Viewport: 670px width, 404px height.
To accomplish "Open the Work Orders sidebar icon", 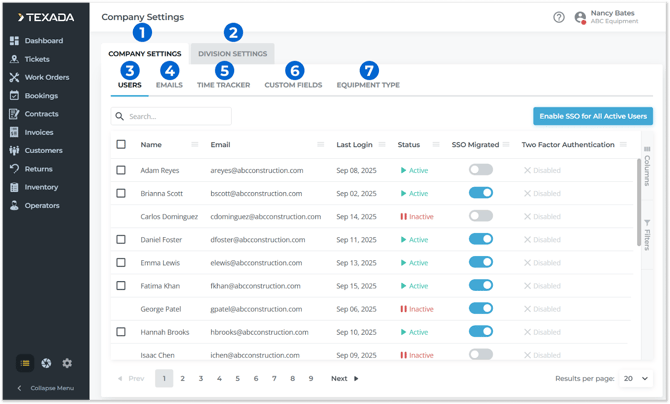I will point(14,77).
